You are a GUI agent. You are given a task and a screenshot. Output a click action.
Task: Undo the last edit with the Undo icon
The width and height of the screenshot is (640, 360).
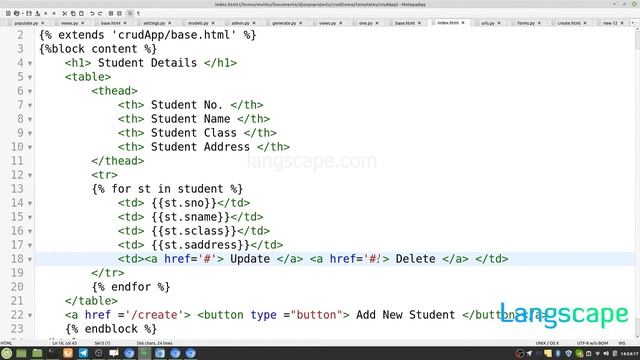92,13
